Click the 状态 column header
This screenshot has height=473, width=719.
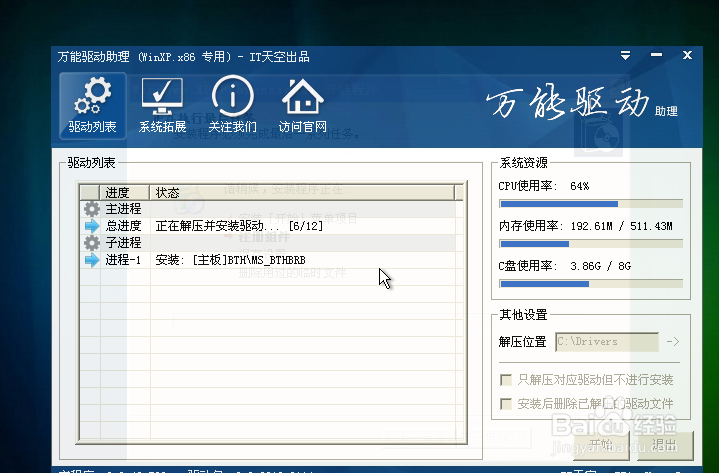(302, 192)
